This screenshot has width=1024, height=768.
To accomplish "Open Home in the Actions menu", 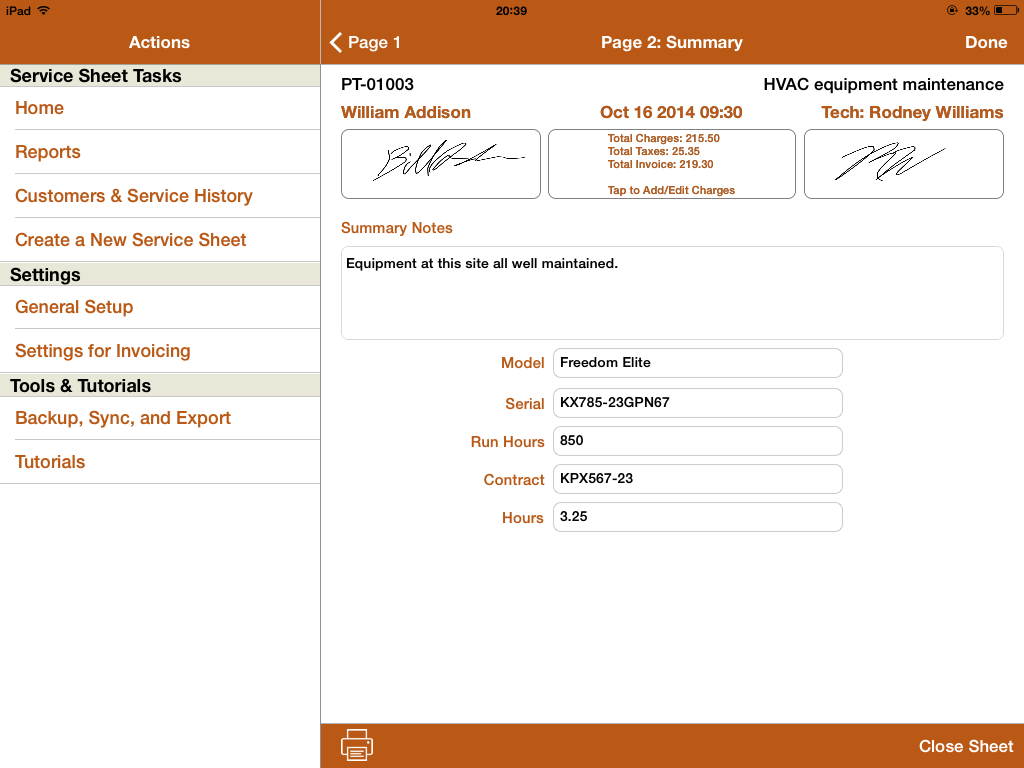I will pyautogui.click(x=40, y=108).
